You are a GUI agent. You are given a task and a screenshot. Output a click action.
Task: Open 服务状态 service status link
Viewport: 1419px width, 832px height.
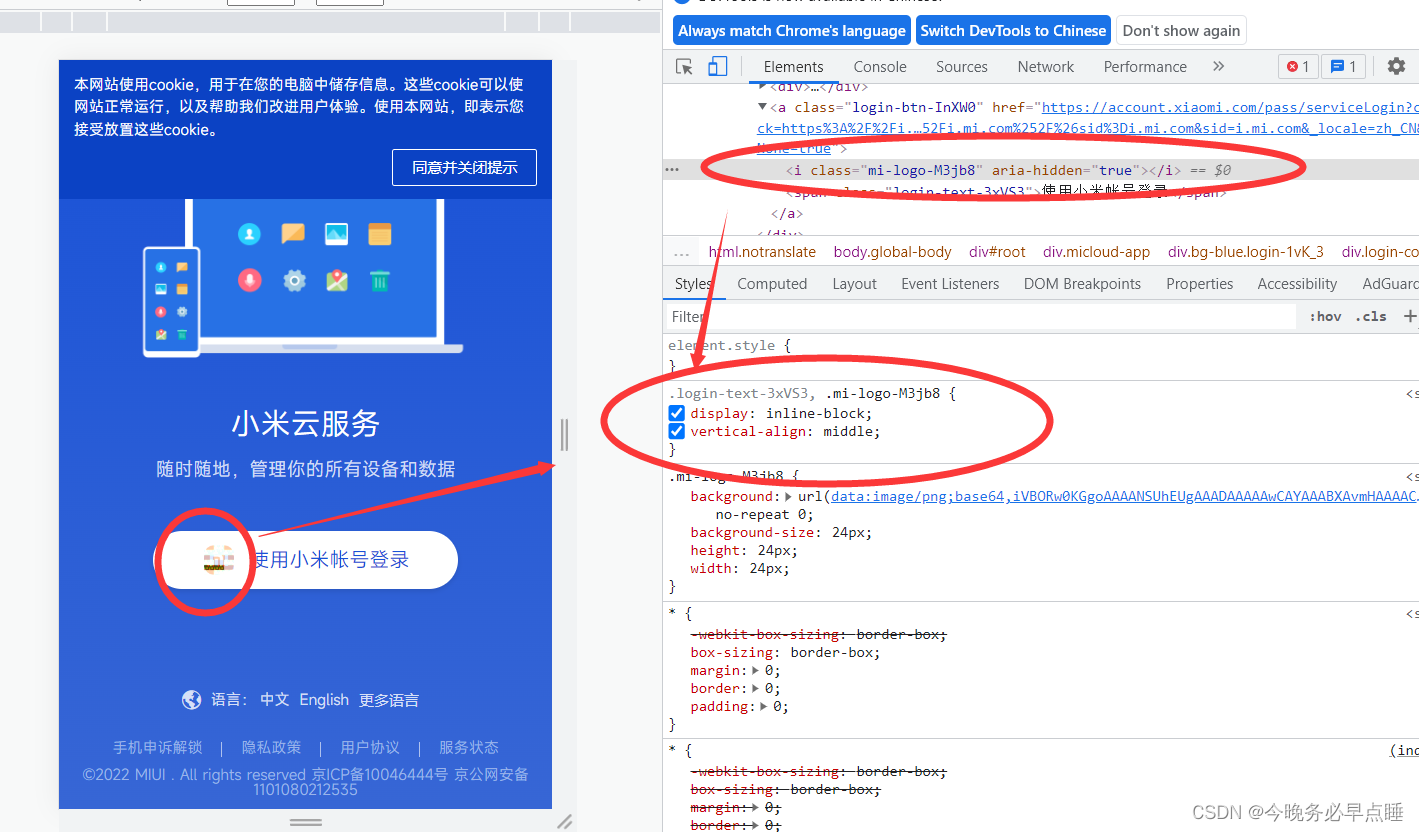click(468, 747)
